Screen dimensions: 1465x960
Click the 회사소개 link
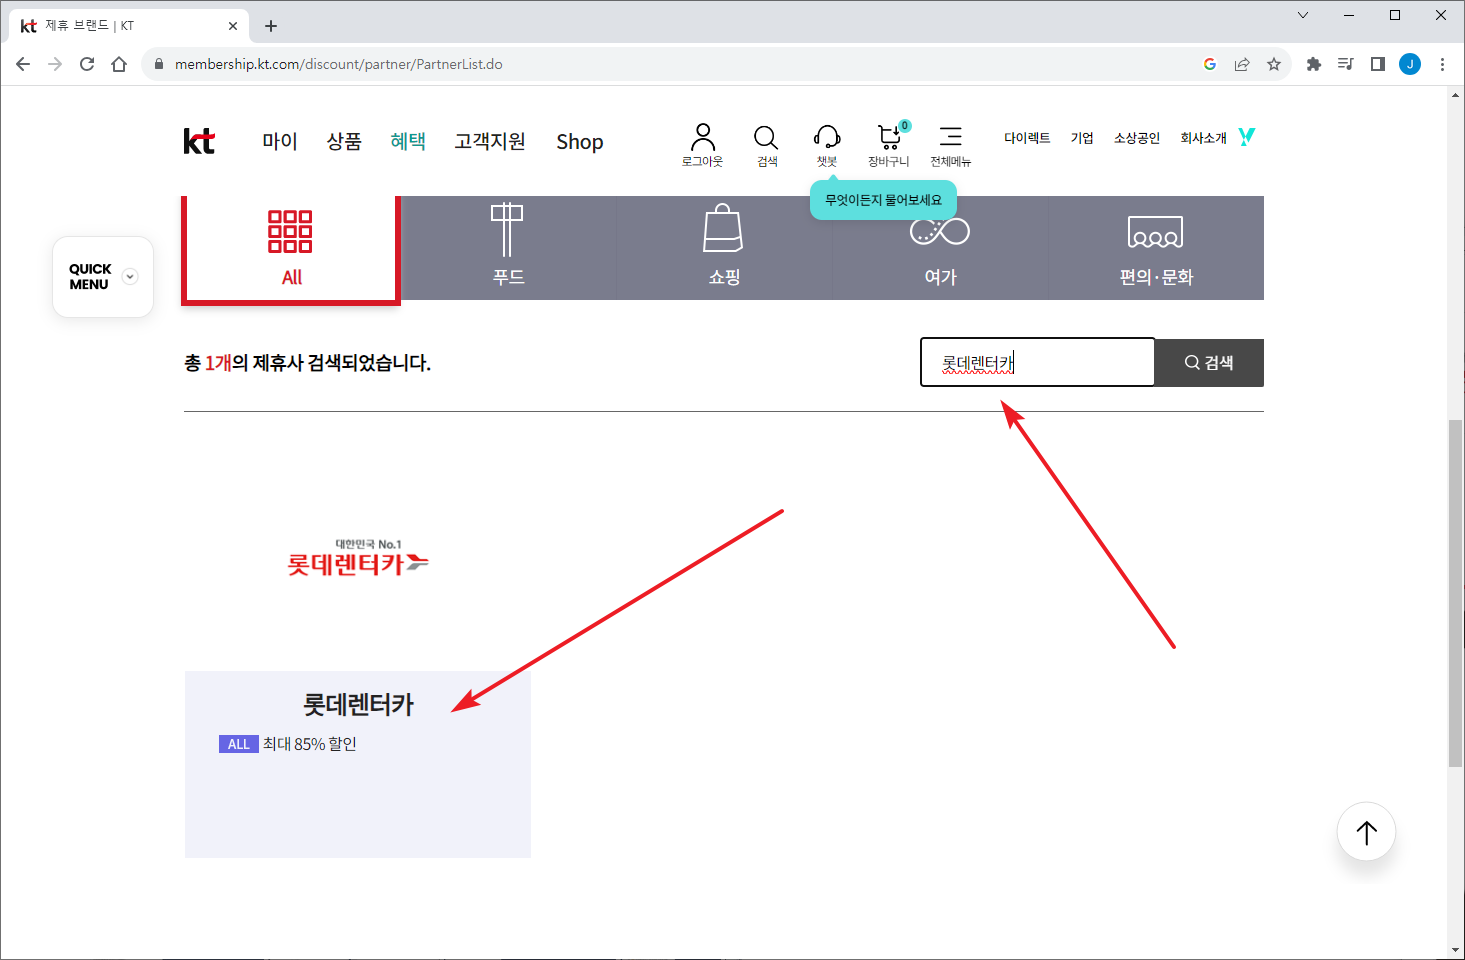1203,138
